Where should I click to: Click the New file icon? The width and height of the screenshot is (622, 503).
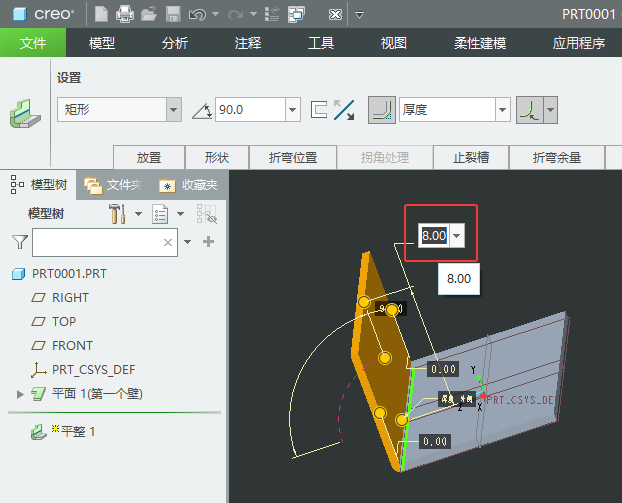click(101, 15)
